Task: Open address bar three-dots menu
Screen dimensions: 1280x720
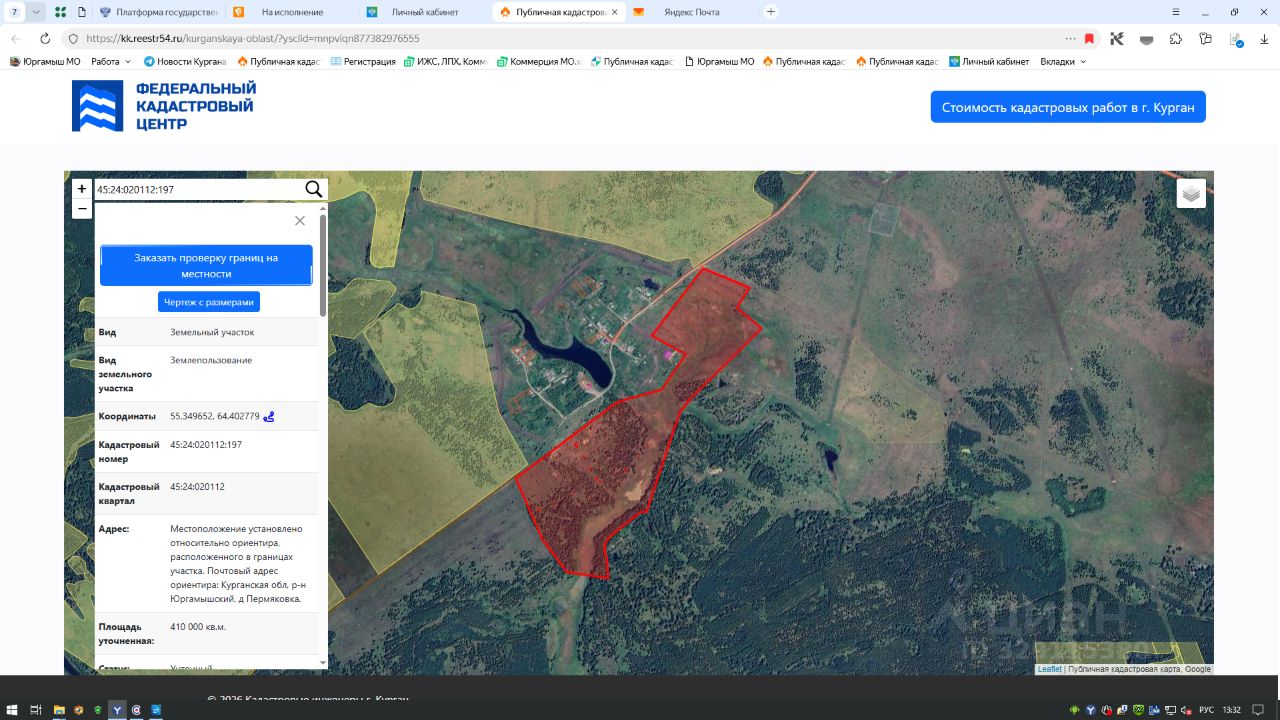Action: pos(1071,38)
